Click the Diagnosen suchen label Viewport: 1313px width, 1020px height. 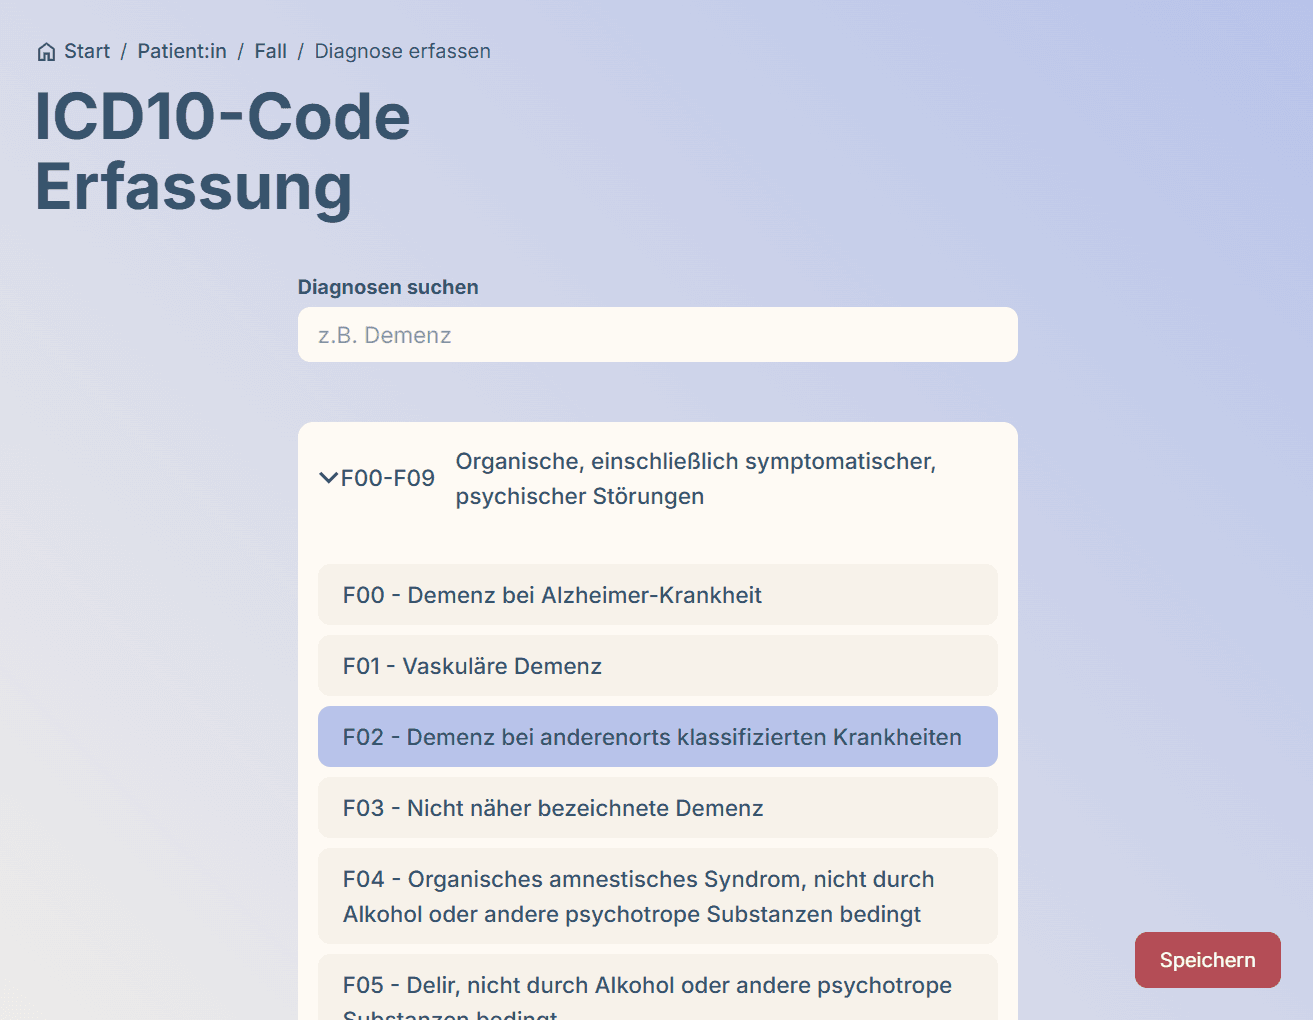(388, 287)
